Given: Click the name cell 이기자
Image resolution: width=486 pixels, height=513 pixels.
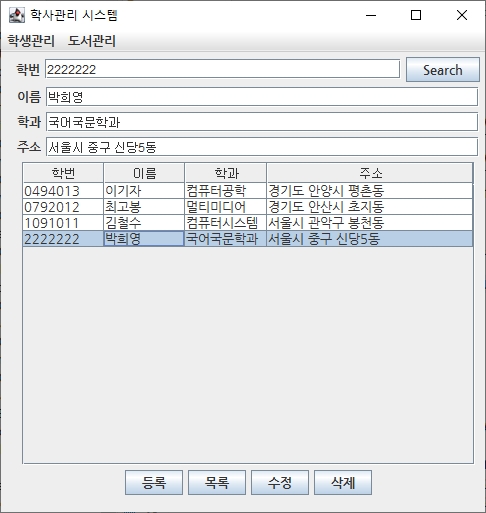Looking at the screenshot, I should pyautogui.click(x=144, y=191).
